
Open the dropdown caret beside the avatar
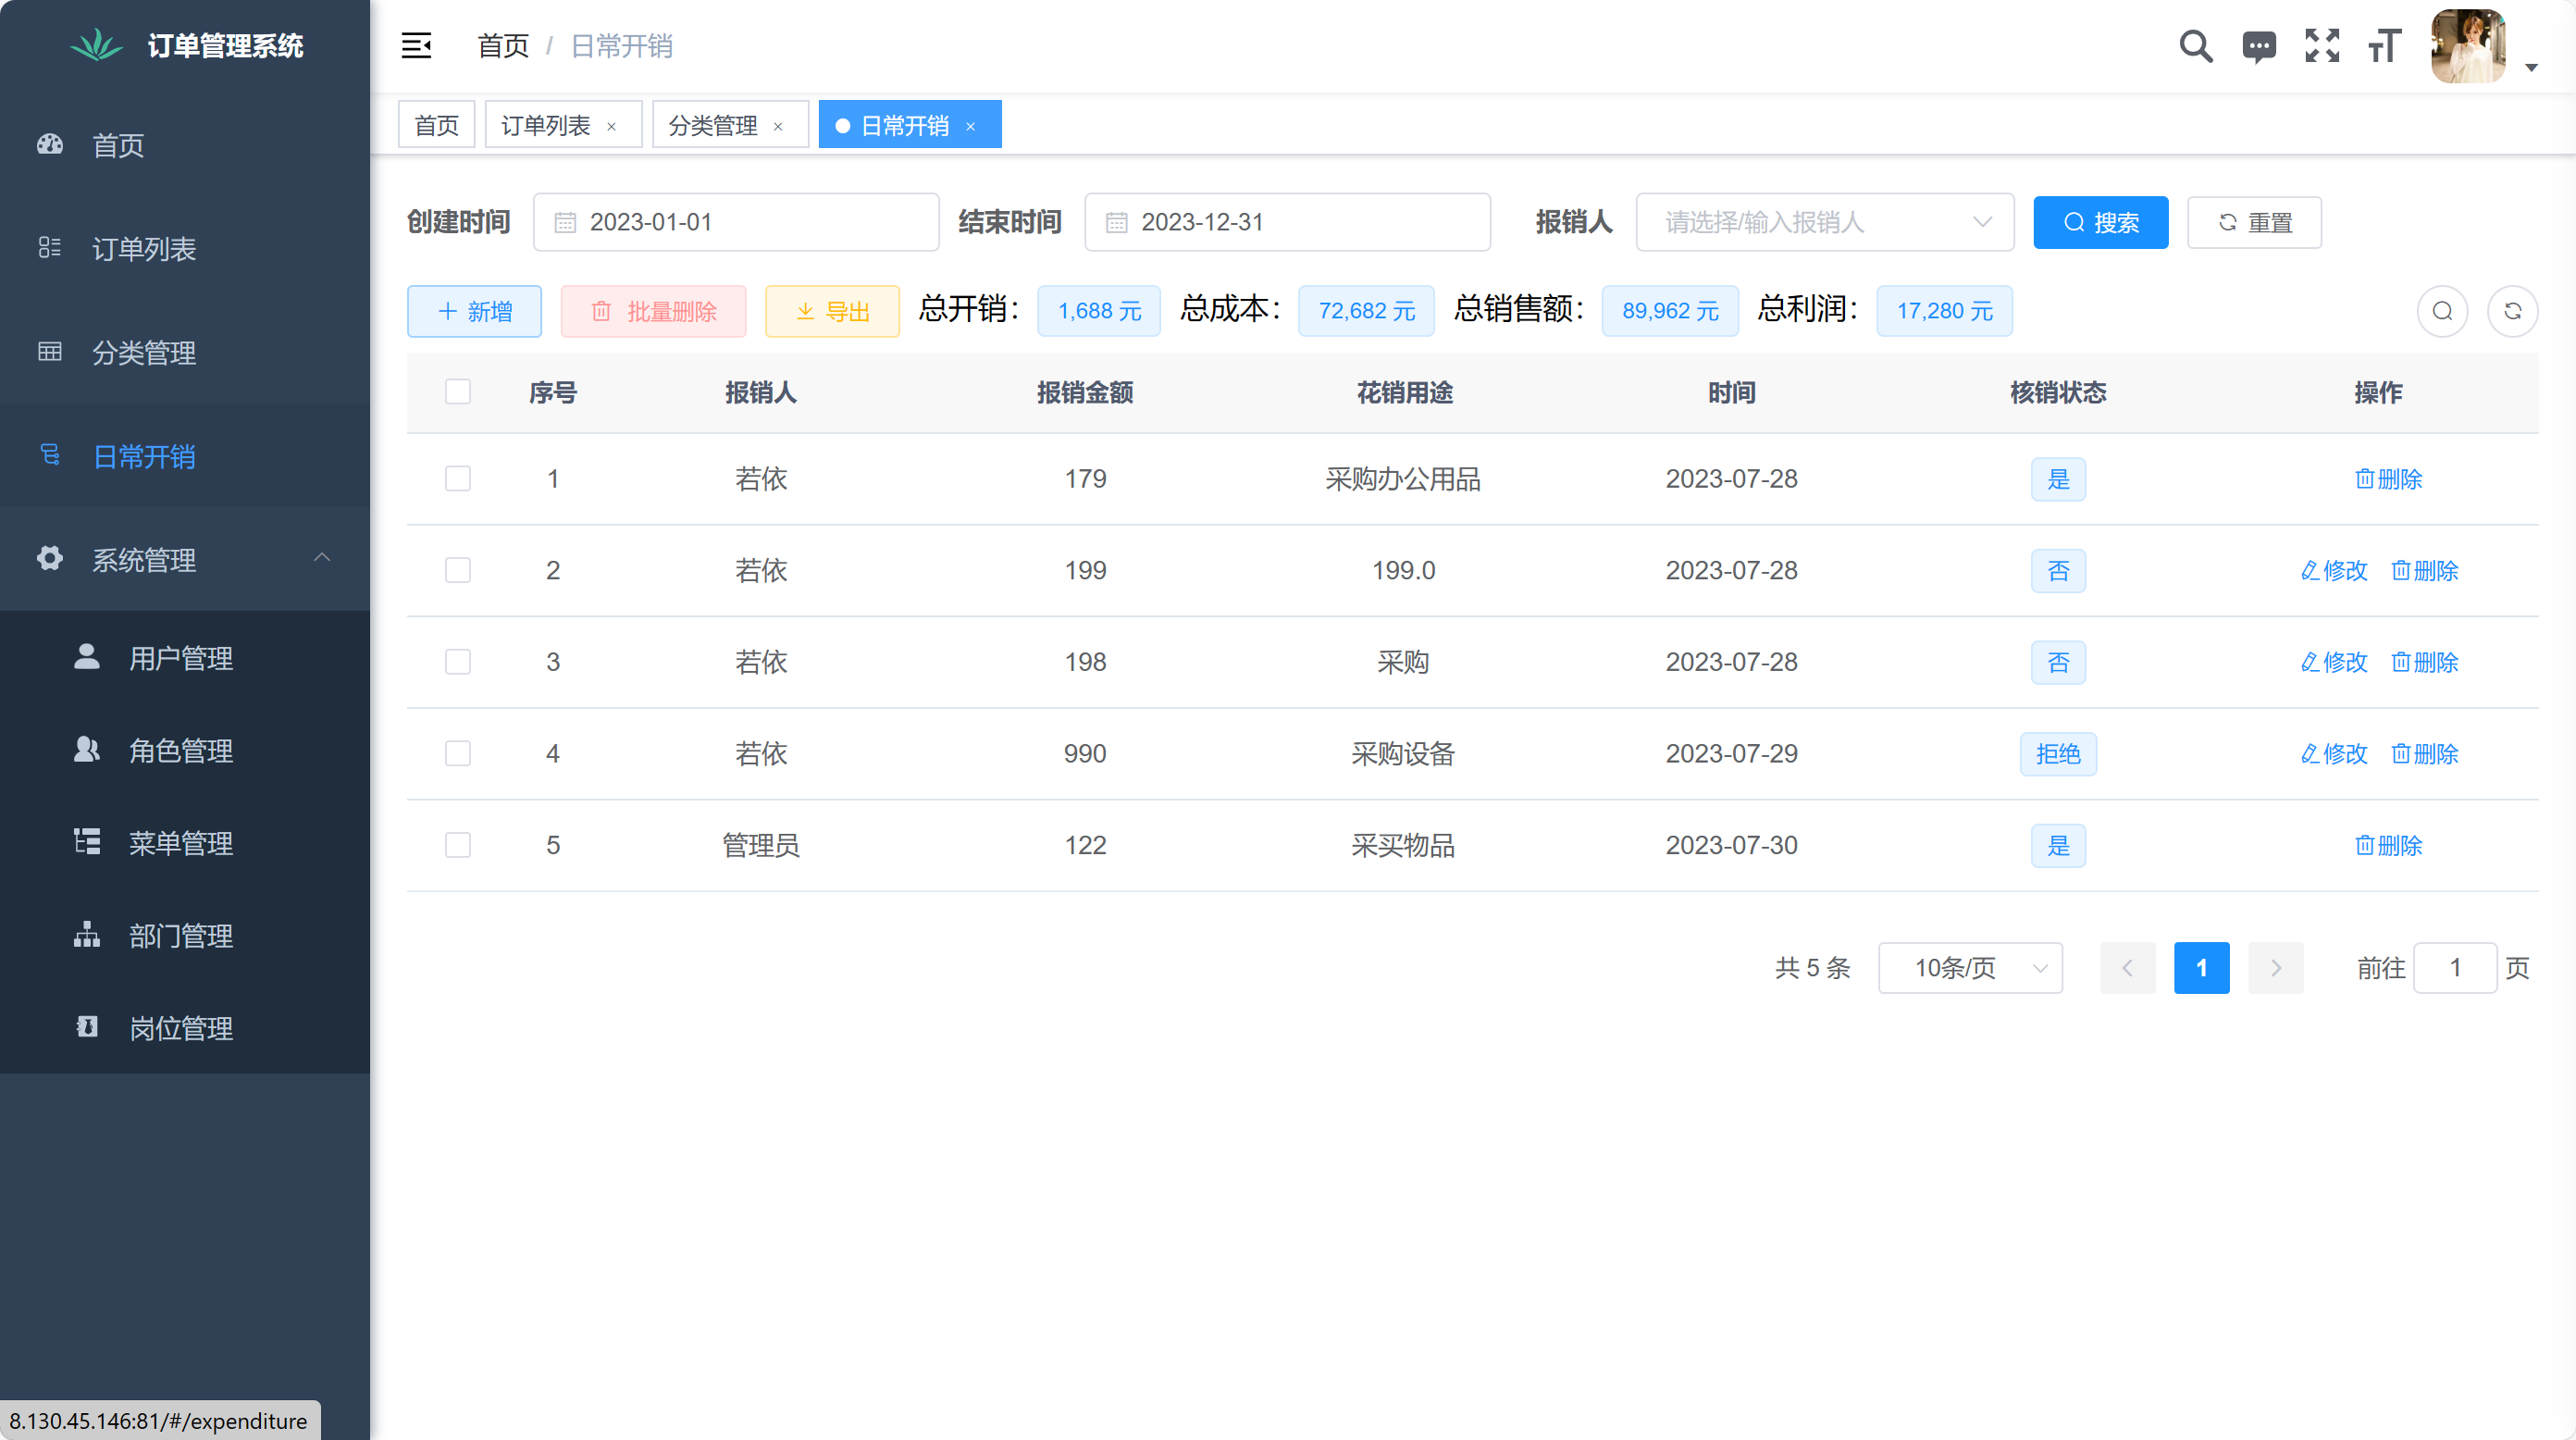pos(2531,68)
